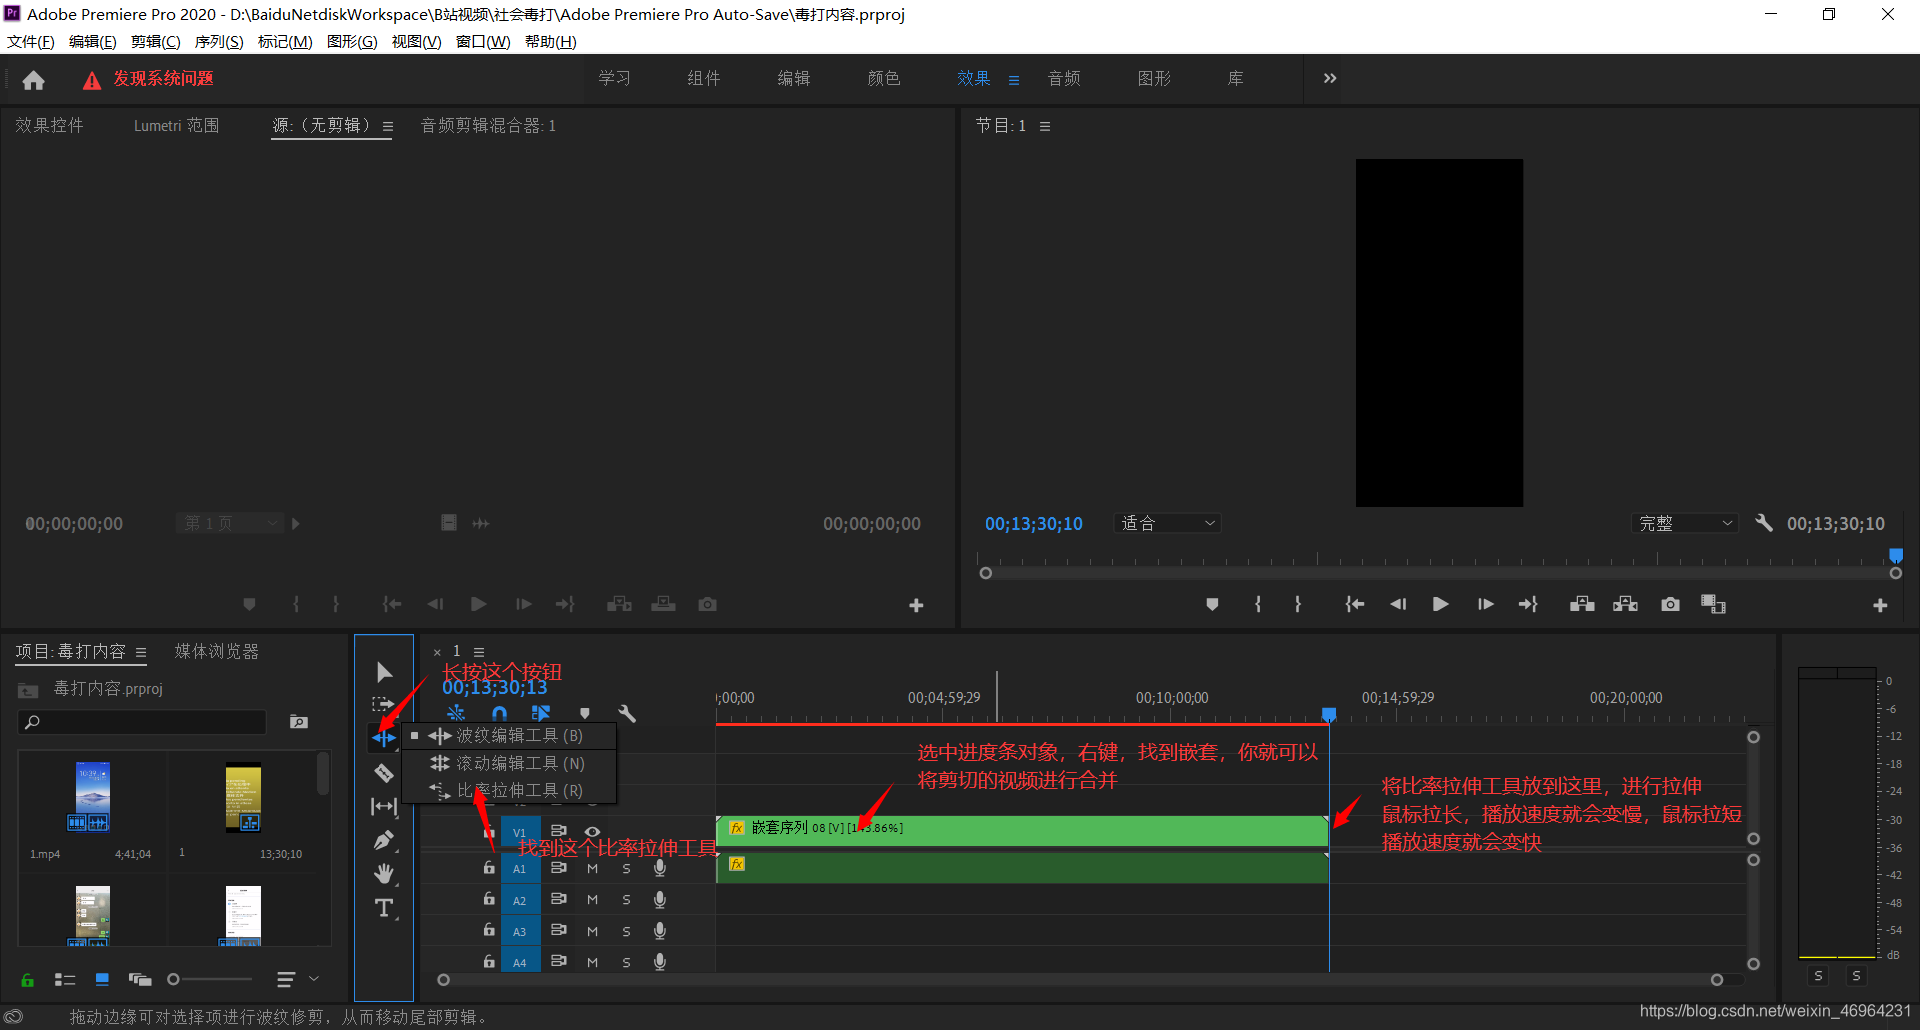This screenshot has width=1920, height=1030.
Task: Open playback resolution dropdown 完整
Action: coord(1684,523)
